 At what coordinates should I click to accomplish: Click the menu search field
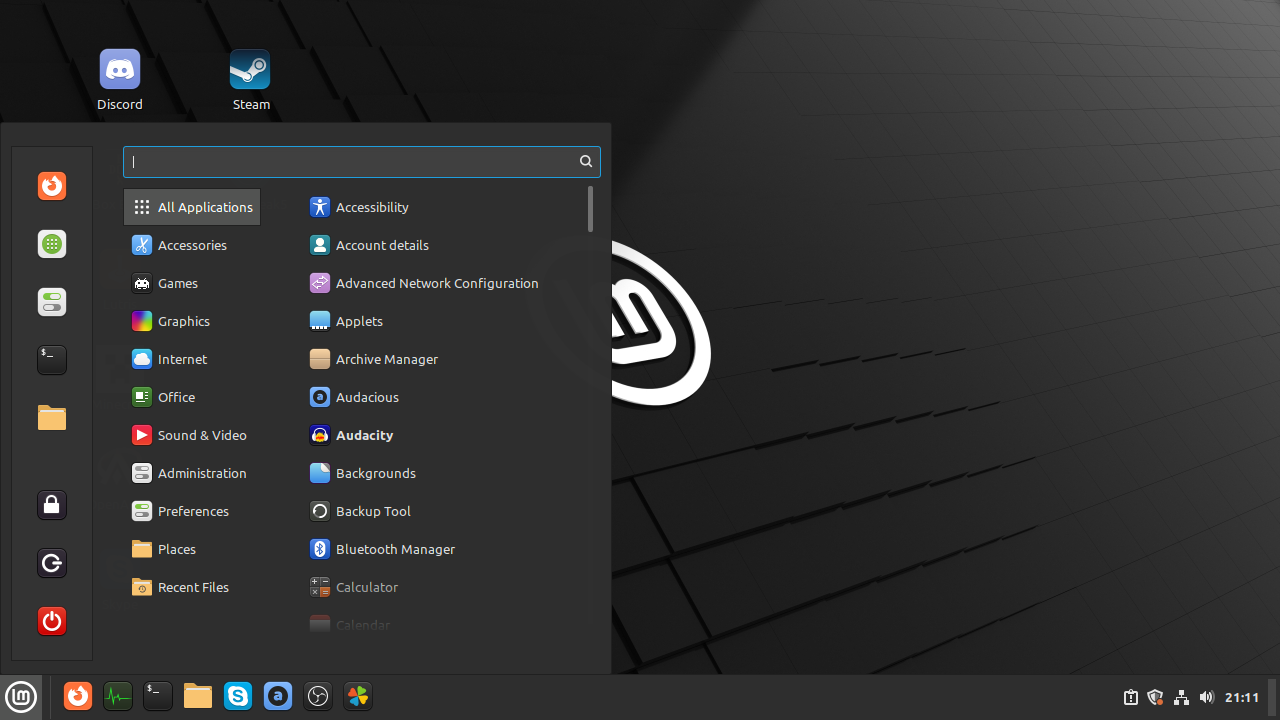(361, 161)
